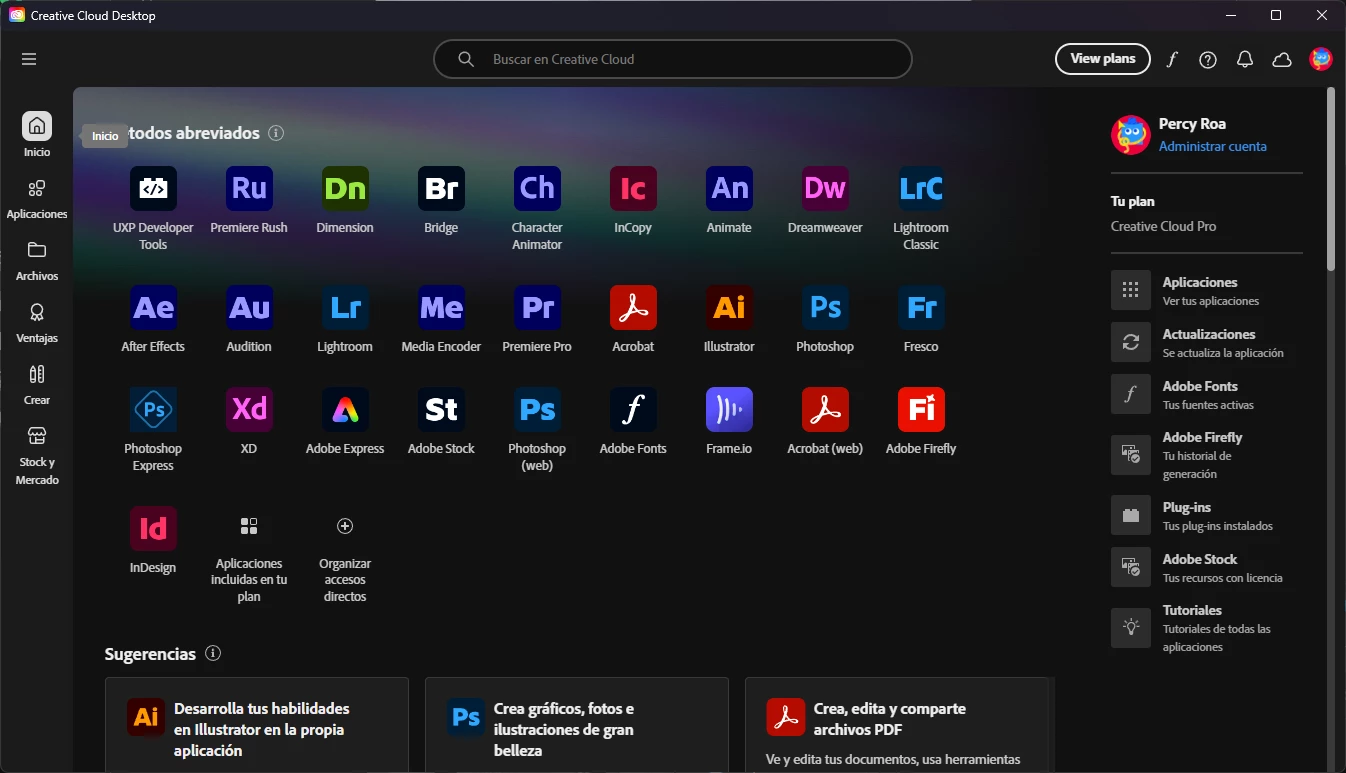Viewport: 1346px width, 773px height.
Task: Launch Illustrator from shortcuts grid
Action: 729,308
